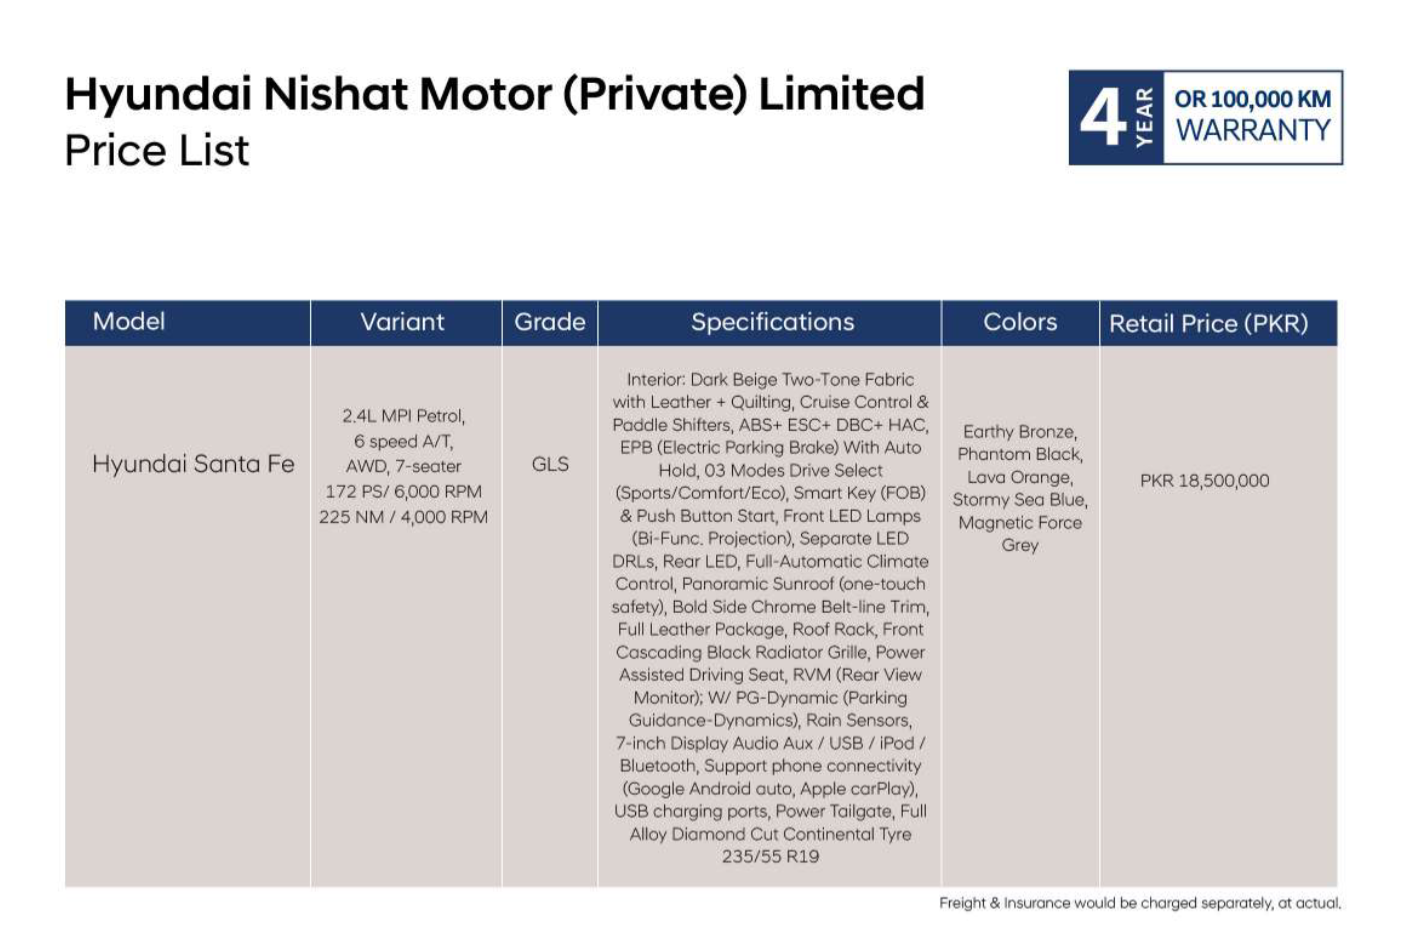Select the Variant column header
Image resolution: width=1404 pixels, height=936 pixels.
[x=403, y=322]
